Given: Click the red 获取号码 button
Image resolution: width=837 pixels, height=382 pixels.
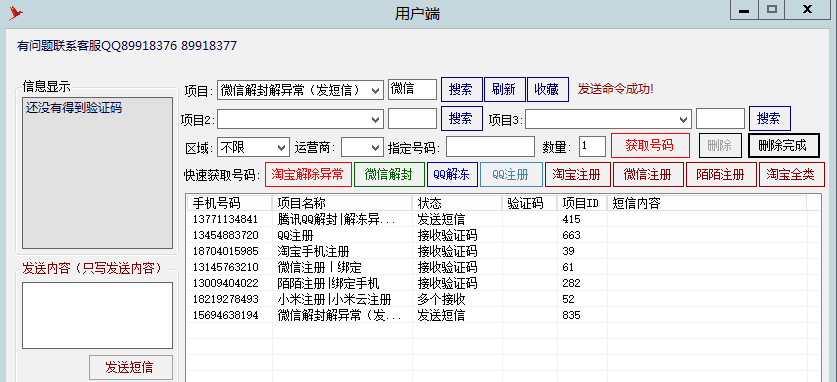Looking at the screenshot, I should (650, 146).
